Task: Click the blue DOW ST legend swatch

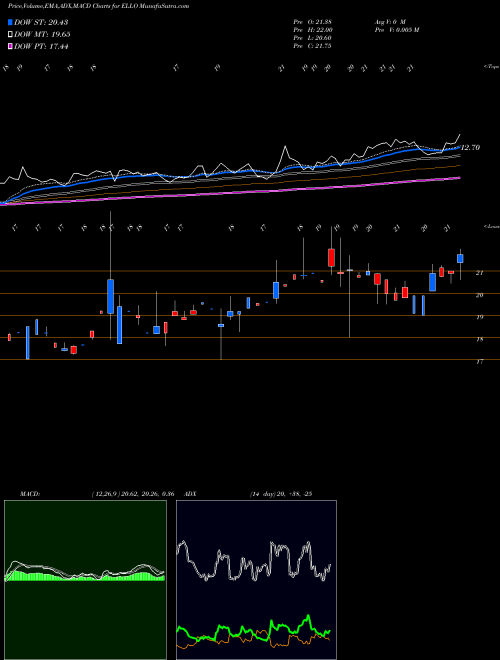Action: (11, 22)
